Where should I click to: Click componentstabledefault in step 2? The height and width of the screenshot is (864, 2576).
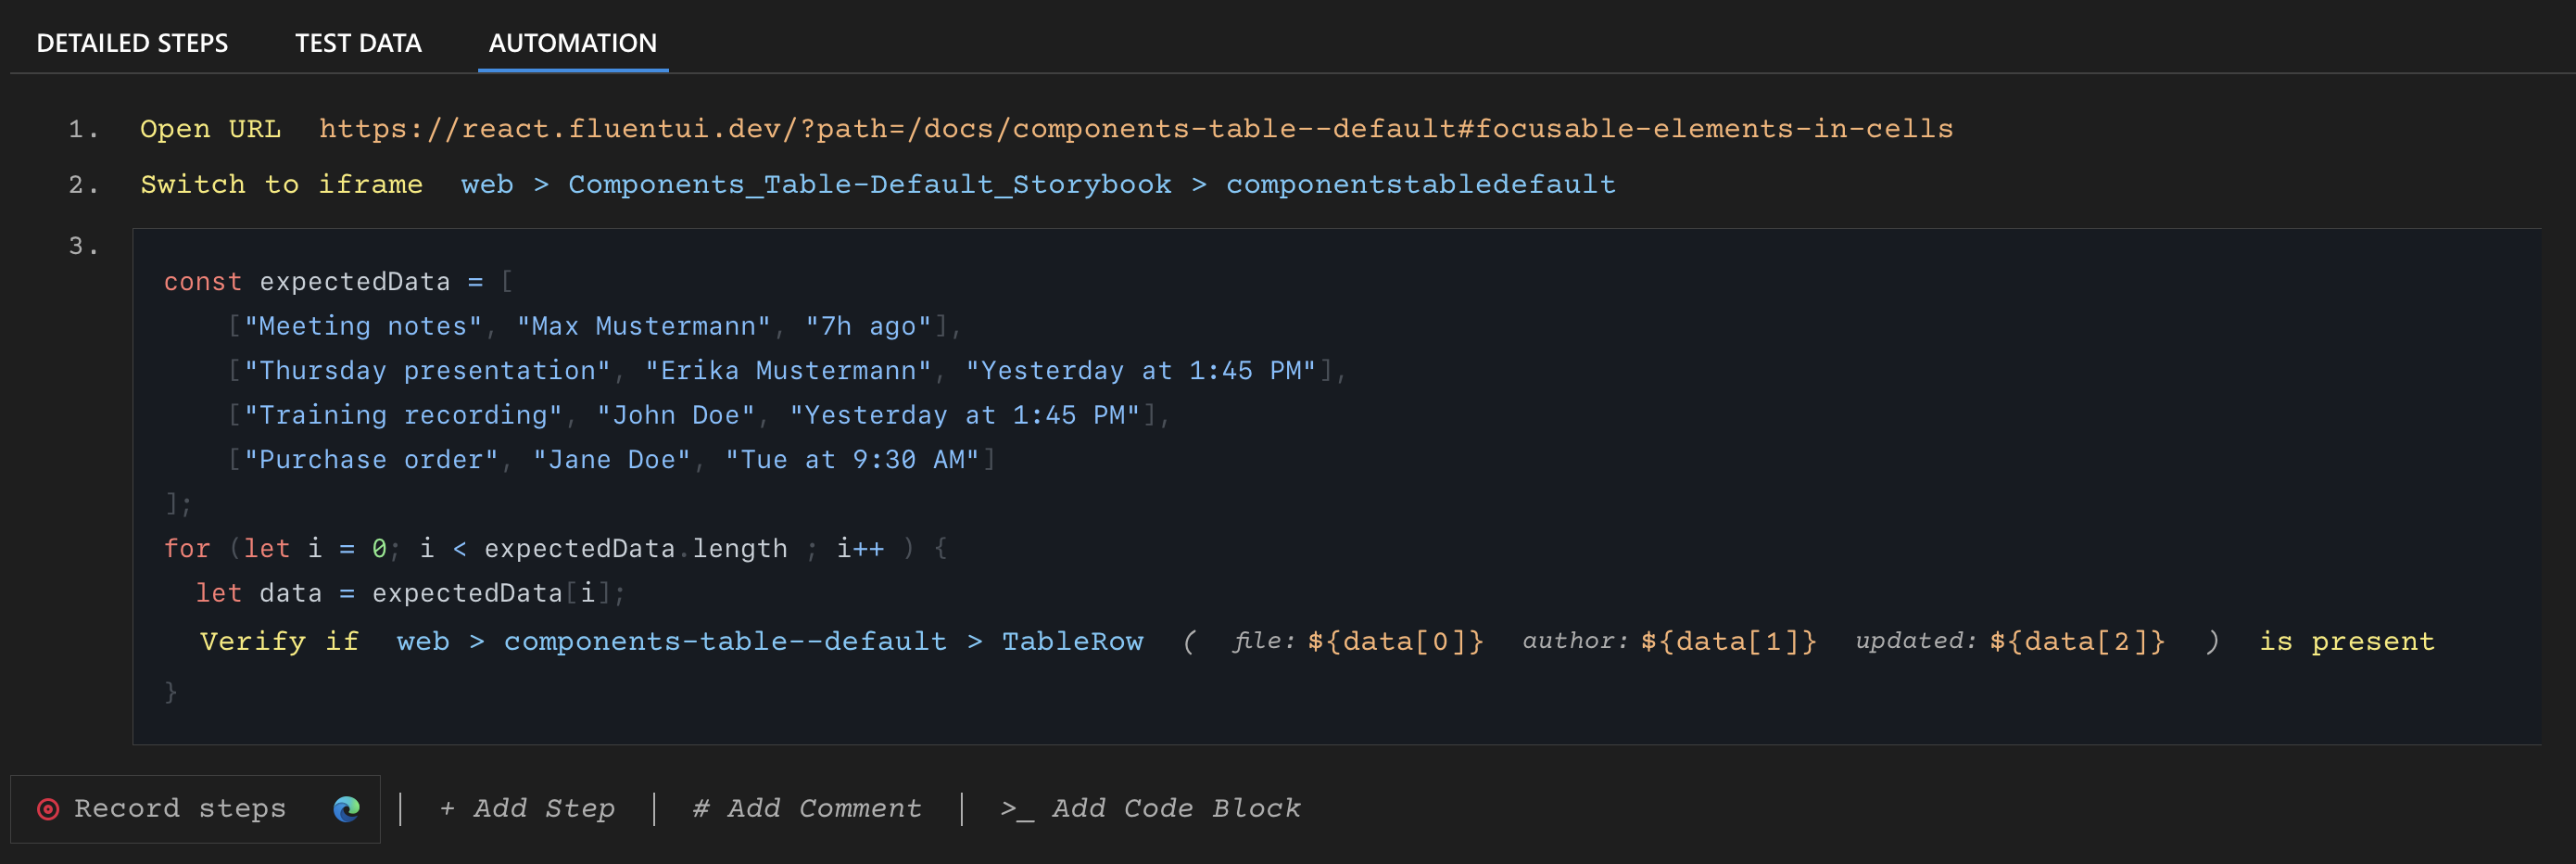coord(1420,185)
